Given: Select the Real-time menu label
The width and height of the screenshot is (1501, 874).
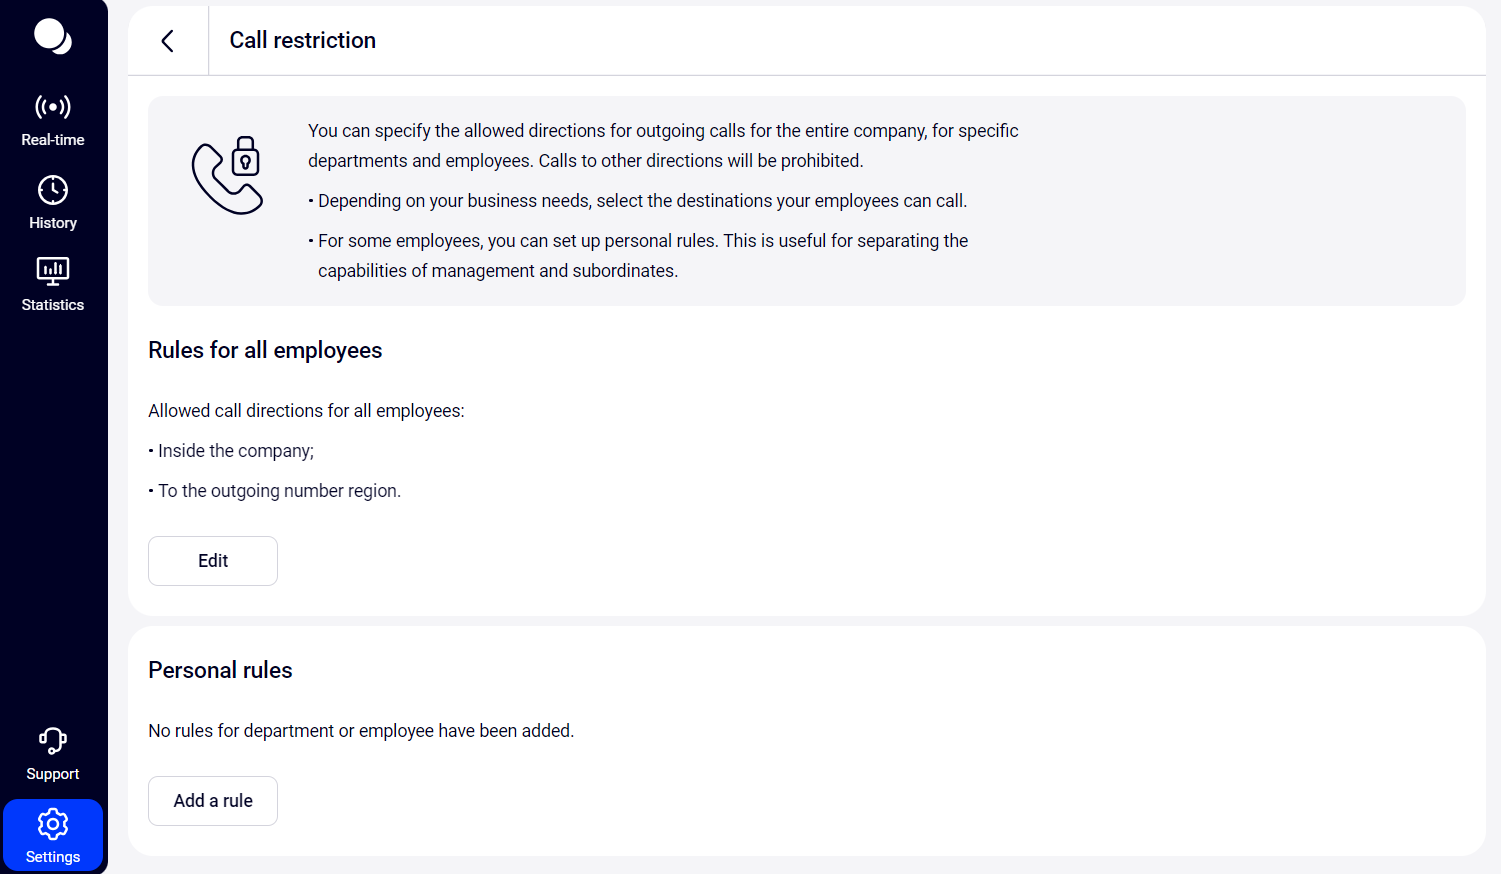Looking at the screenshot, I should [x=53, y=140].
